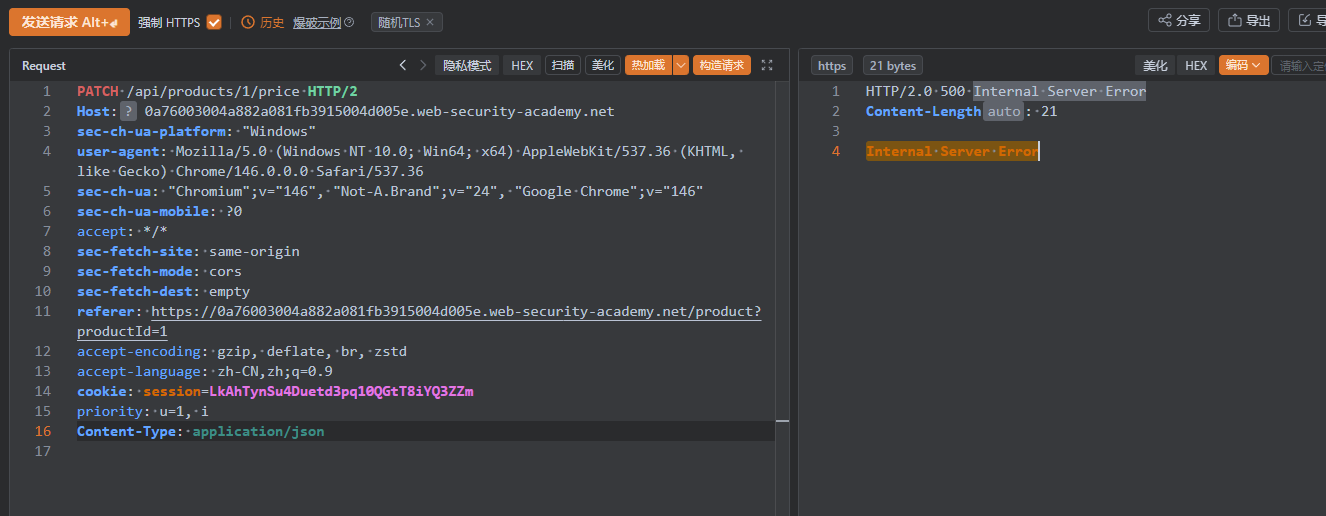The height and width of the screenshot is (516, 1326).
Task: Click 美化 beautify in Request panel
Action: coord(603,65)
